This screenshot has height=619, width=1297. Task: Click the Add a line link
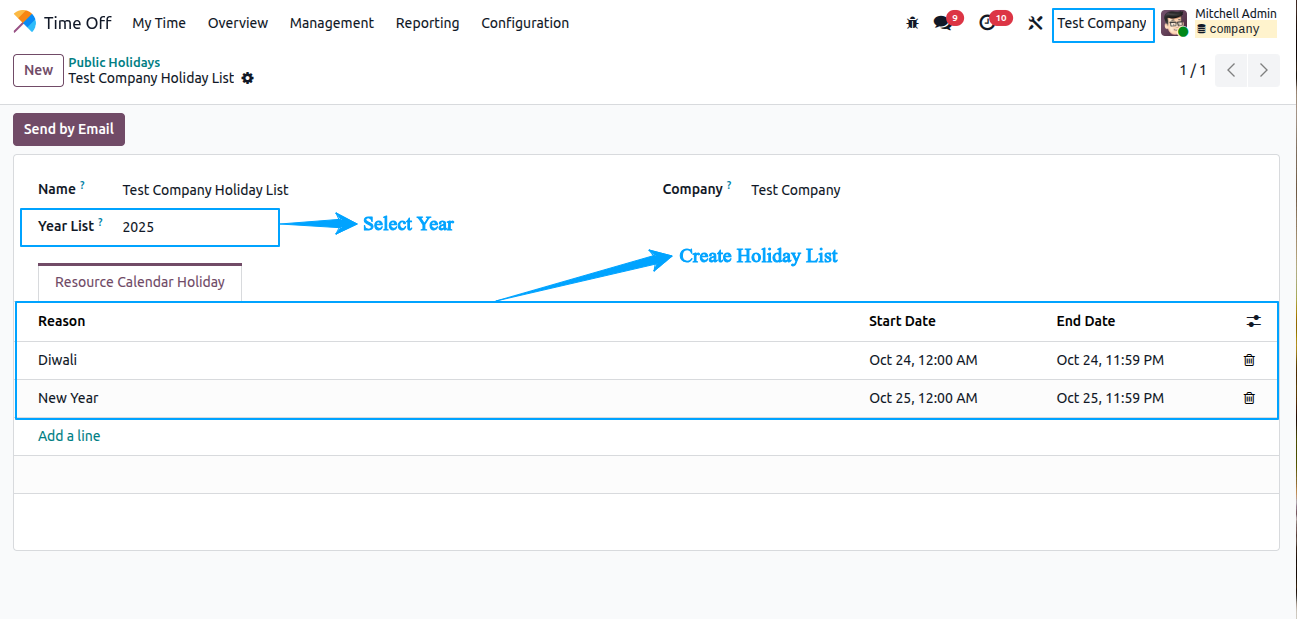point(69,436)
